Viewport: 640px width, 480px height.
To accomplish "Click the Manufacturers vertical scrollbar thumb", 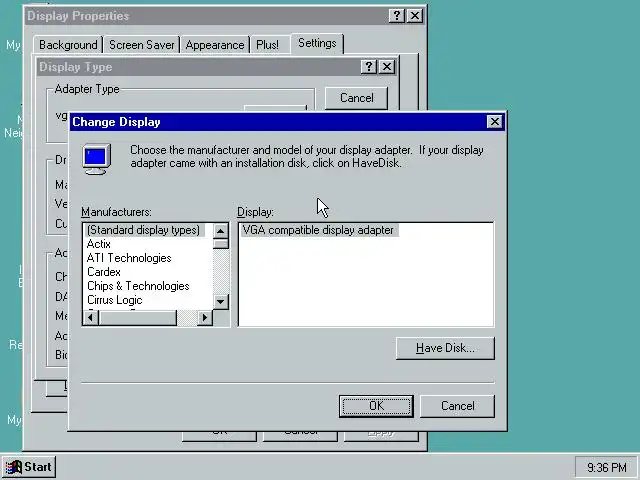I will [221, 244].
